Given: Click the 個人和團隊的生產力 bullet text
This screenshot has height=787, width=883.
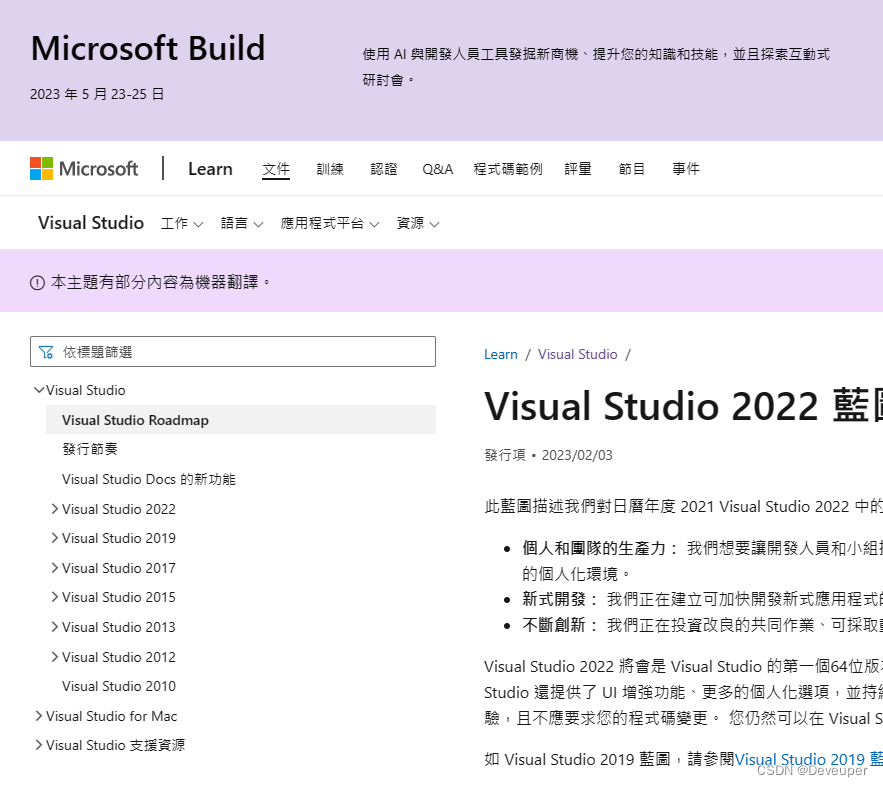Looking at the screenshot, I should tap(600, 548).
